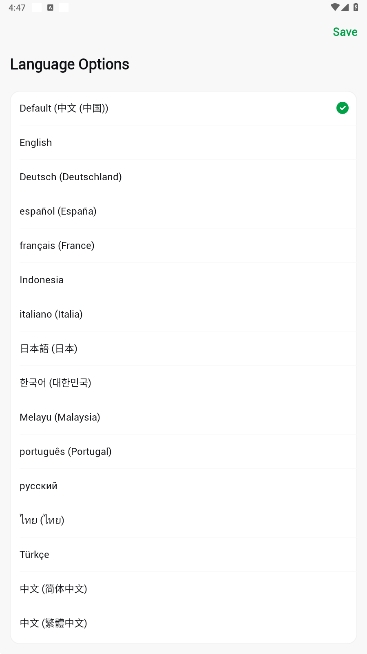367x654 pixels.
Task: Choose 中文 (简体中文) option
Action: (184, 589)
